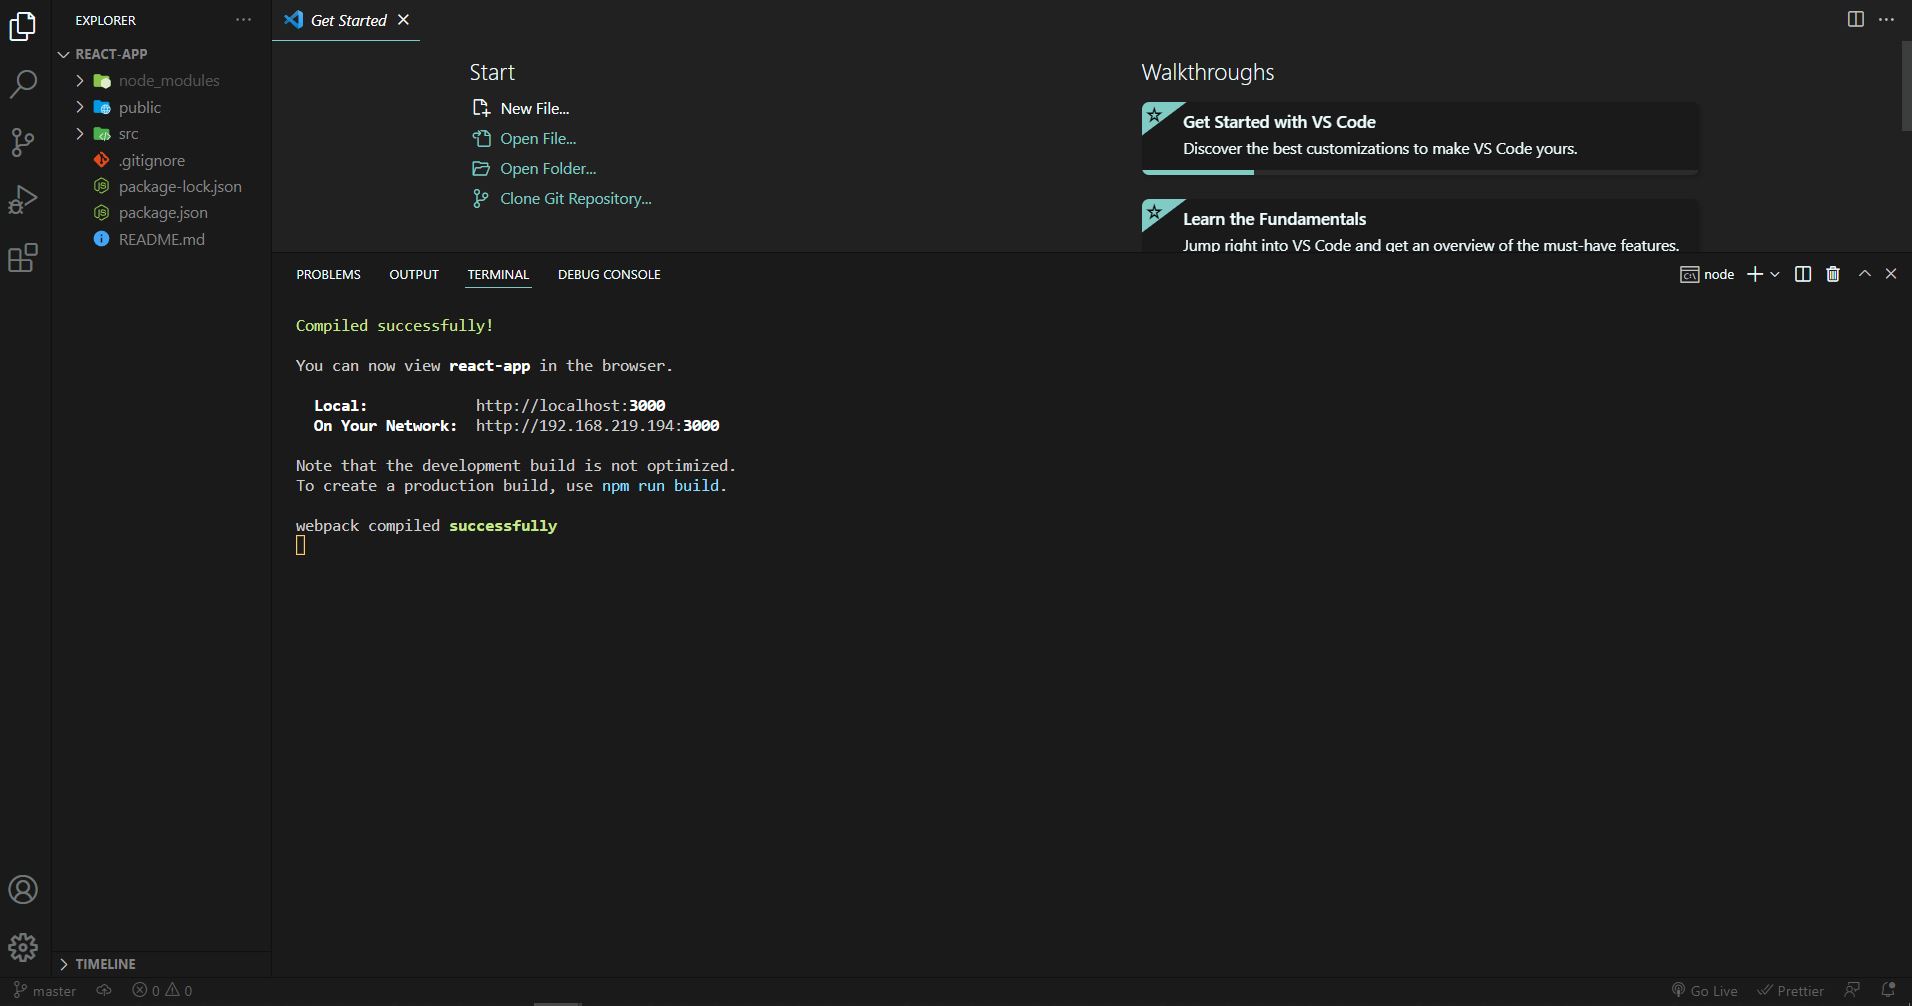Open package-lock.json file
The width and height of the screenshot is (1912, 1006).
tap(161, 187)
